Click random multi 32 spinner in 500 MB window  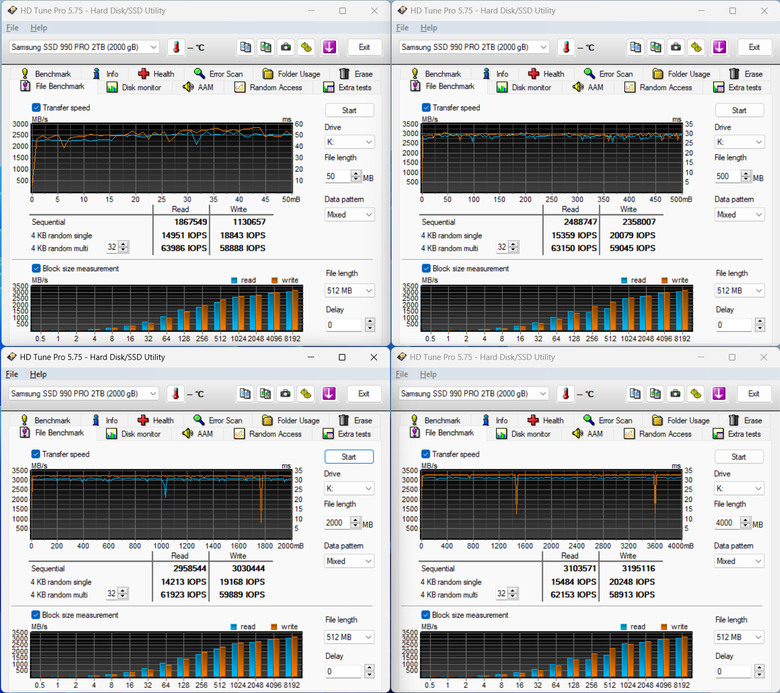[x=514, y=247]
